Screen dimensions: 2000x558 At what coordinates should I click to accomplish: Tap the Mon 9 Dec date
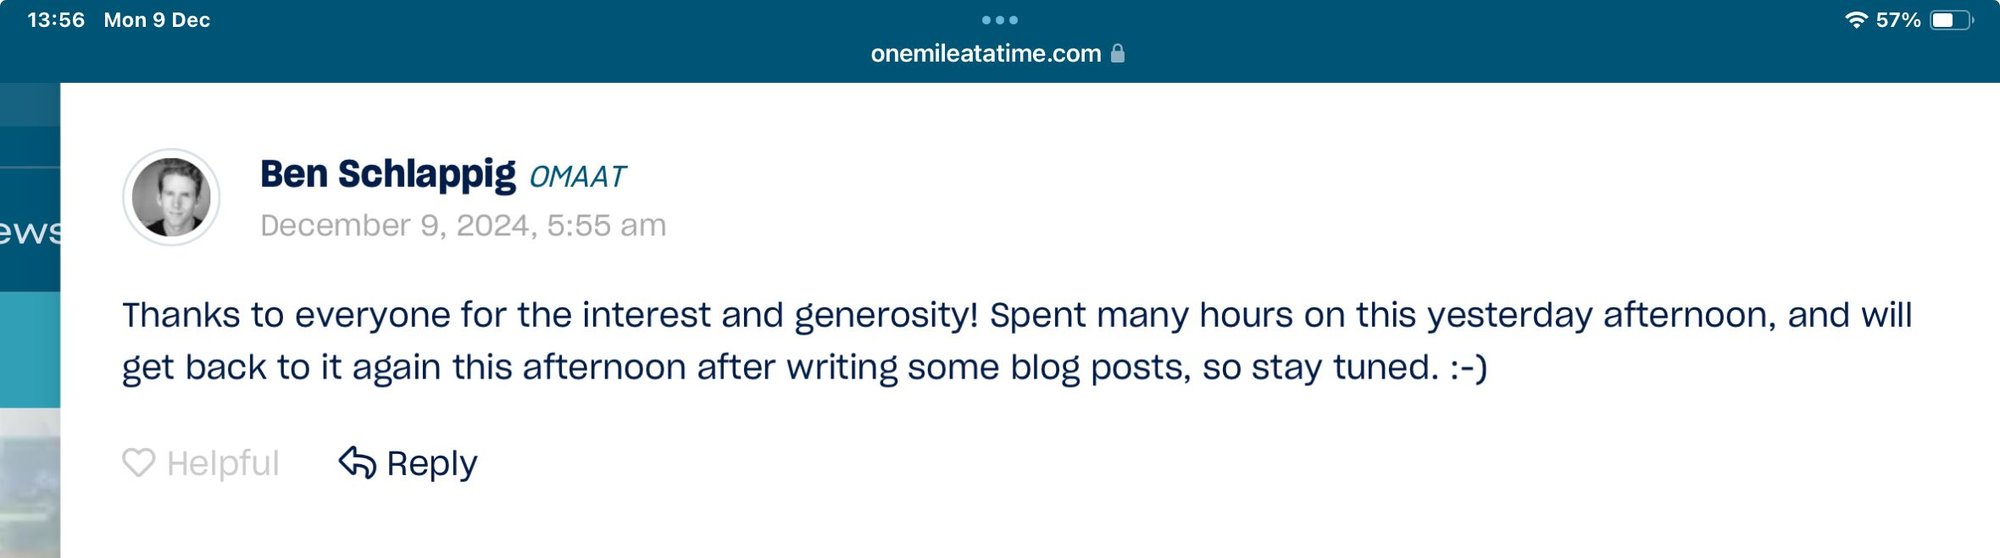(x=157, y=20)
